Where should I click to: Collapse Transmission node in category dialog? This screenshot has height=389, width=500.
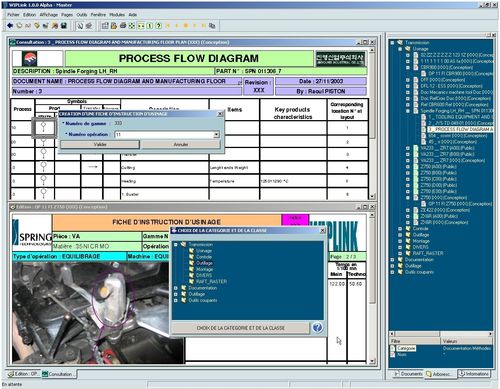pyautogui.click(x=176, y=245)
